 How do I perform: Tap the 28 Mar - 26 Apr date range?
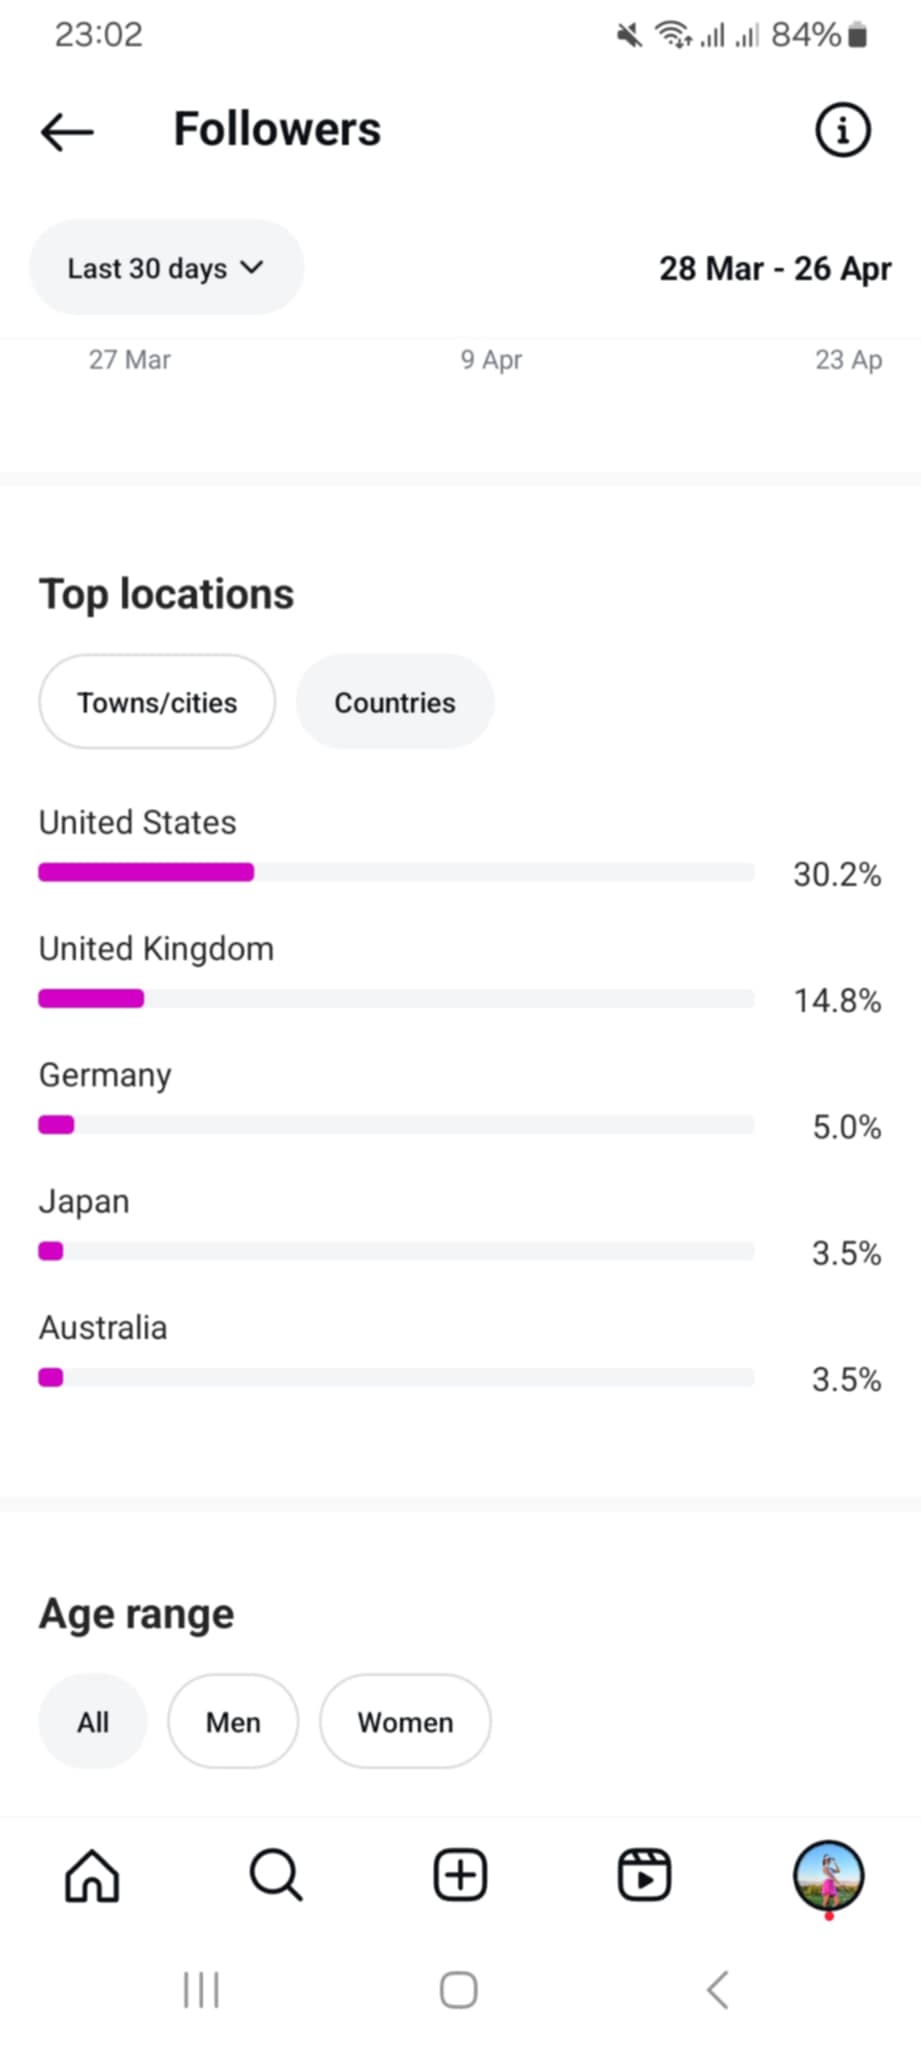click(x=775, y=269)
